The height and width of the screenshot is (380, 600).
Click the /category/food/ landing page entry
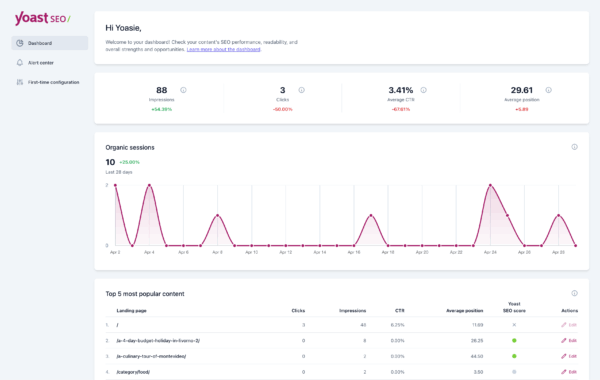tap(133, 372)
